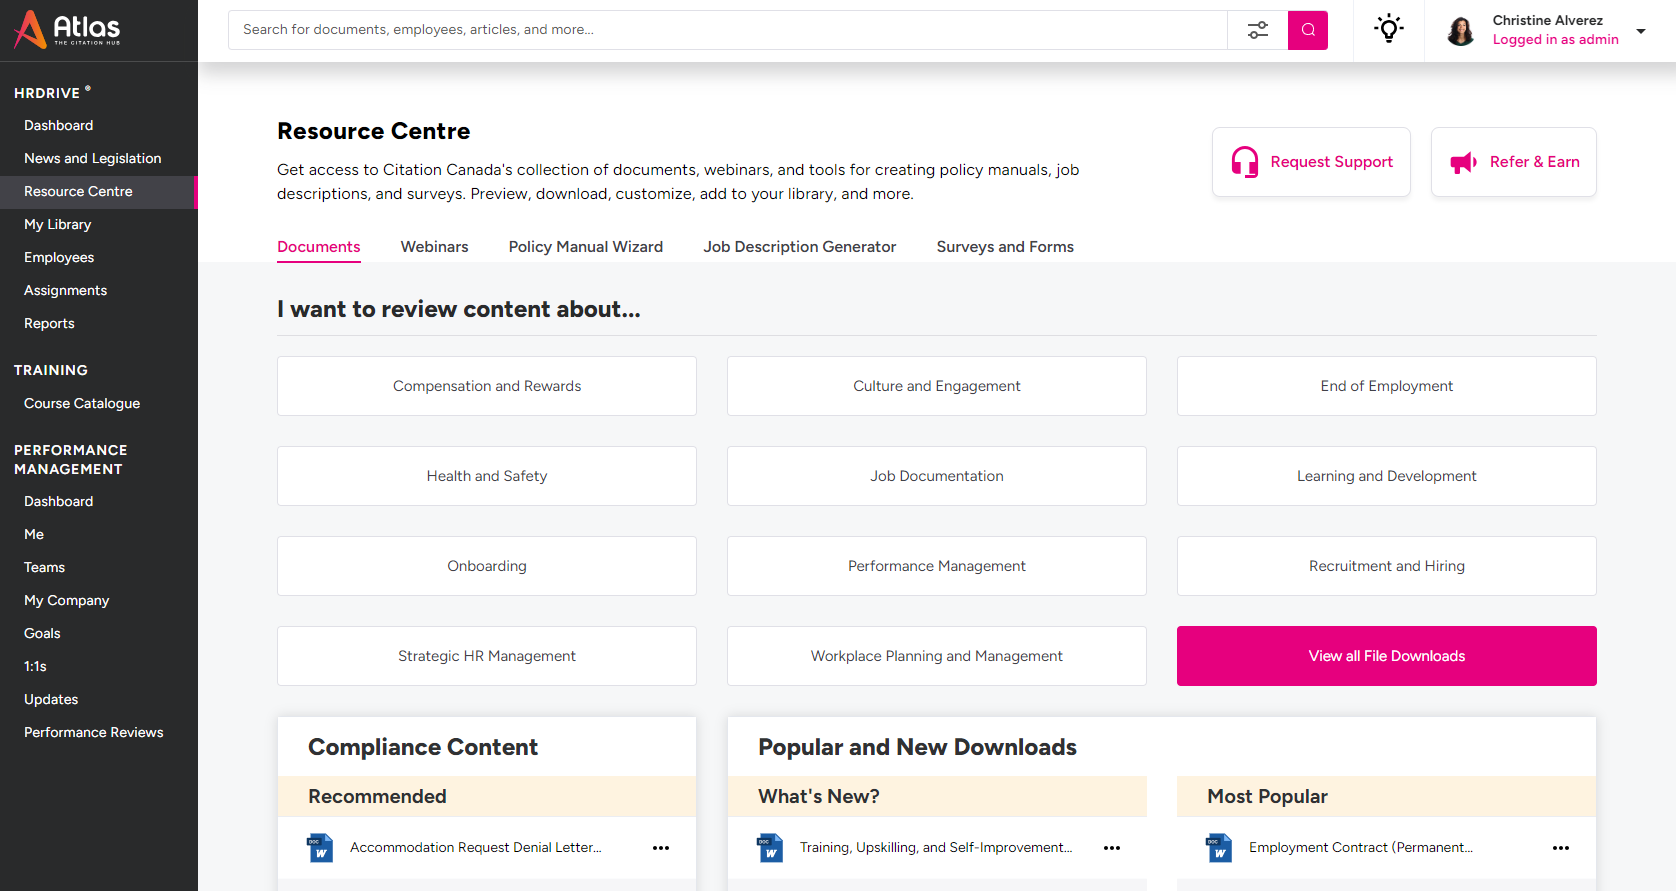Open the Policy Manual Wizard tab
1676x891 pixels.
coord(585,247)
